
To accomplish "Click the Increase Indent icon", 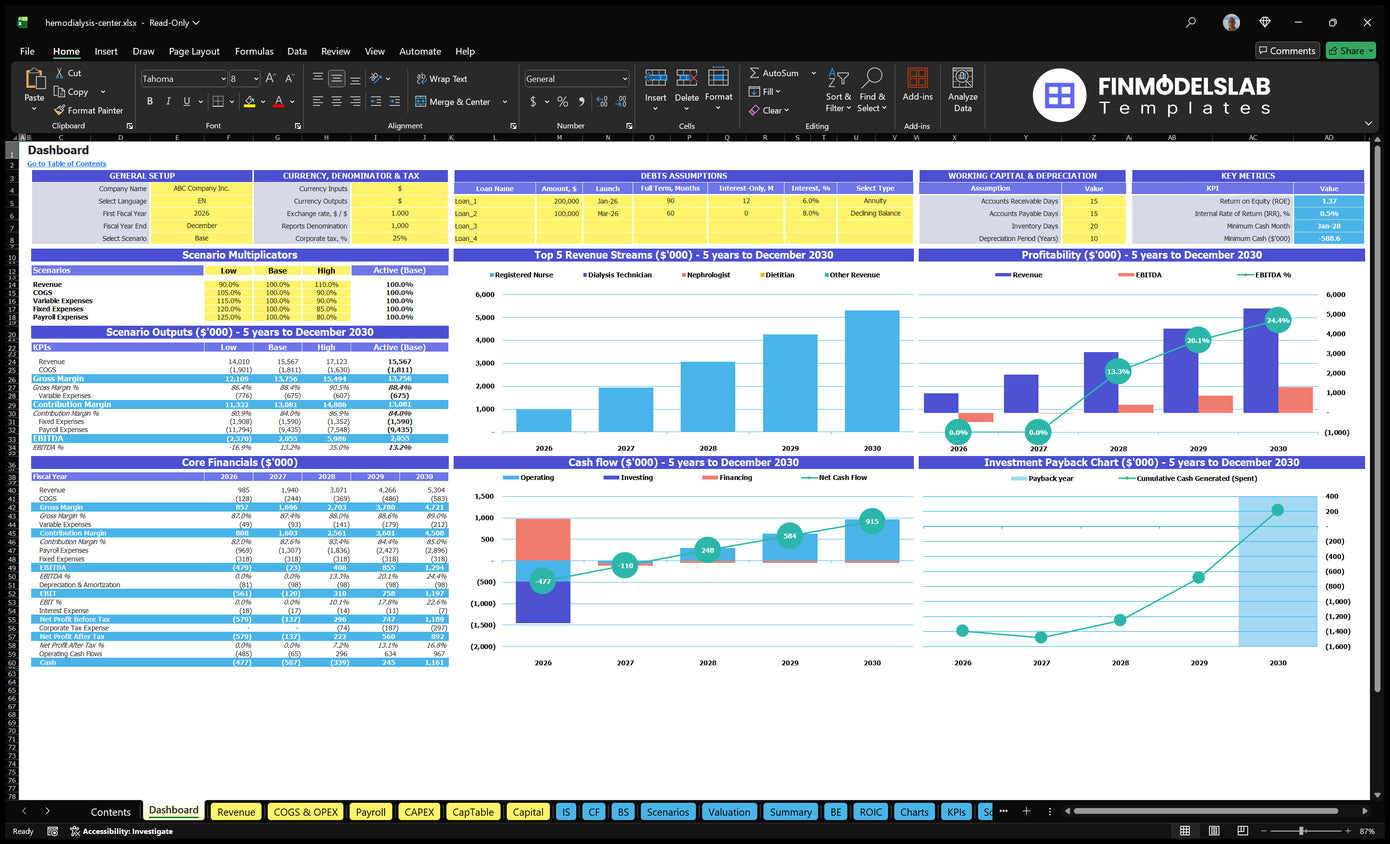I will click(395, 101).
